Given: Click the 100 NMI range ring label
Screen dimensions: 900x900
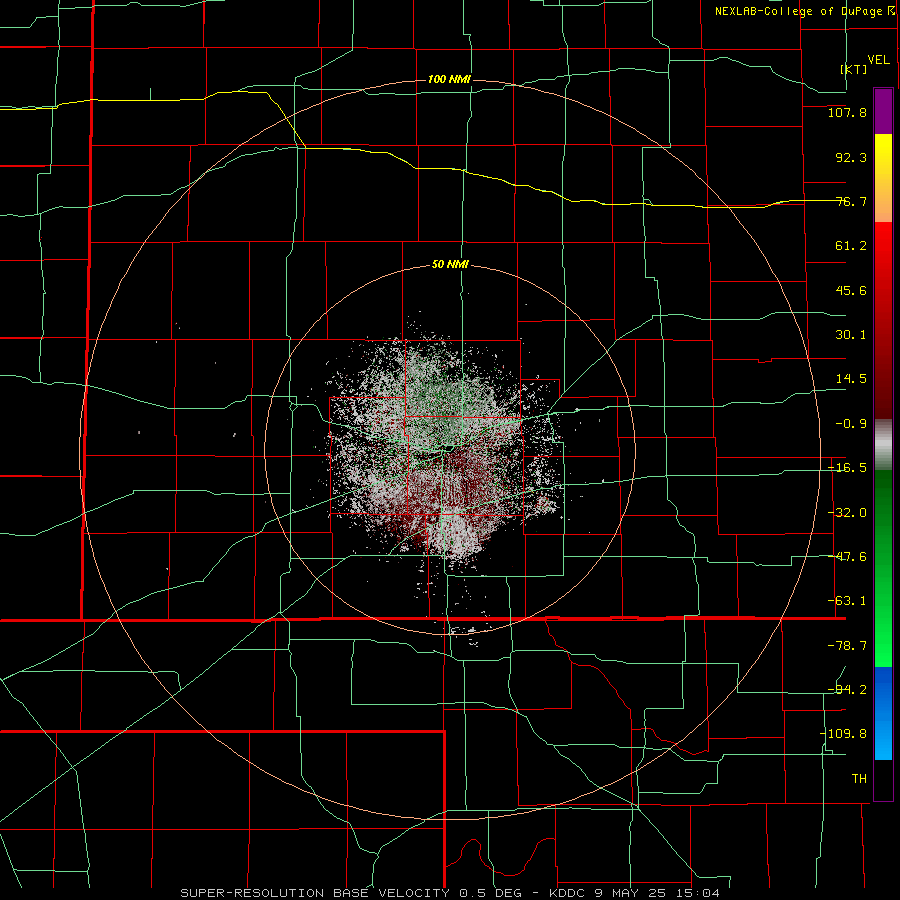Looking at the screenshot, I should pyautogui.click(x=449, y=79).
